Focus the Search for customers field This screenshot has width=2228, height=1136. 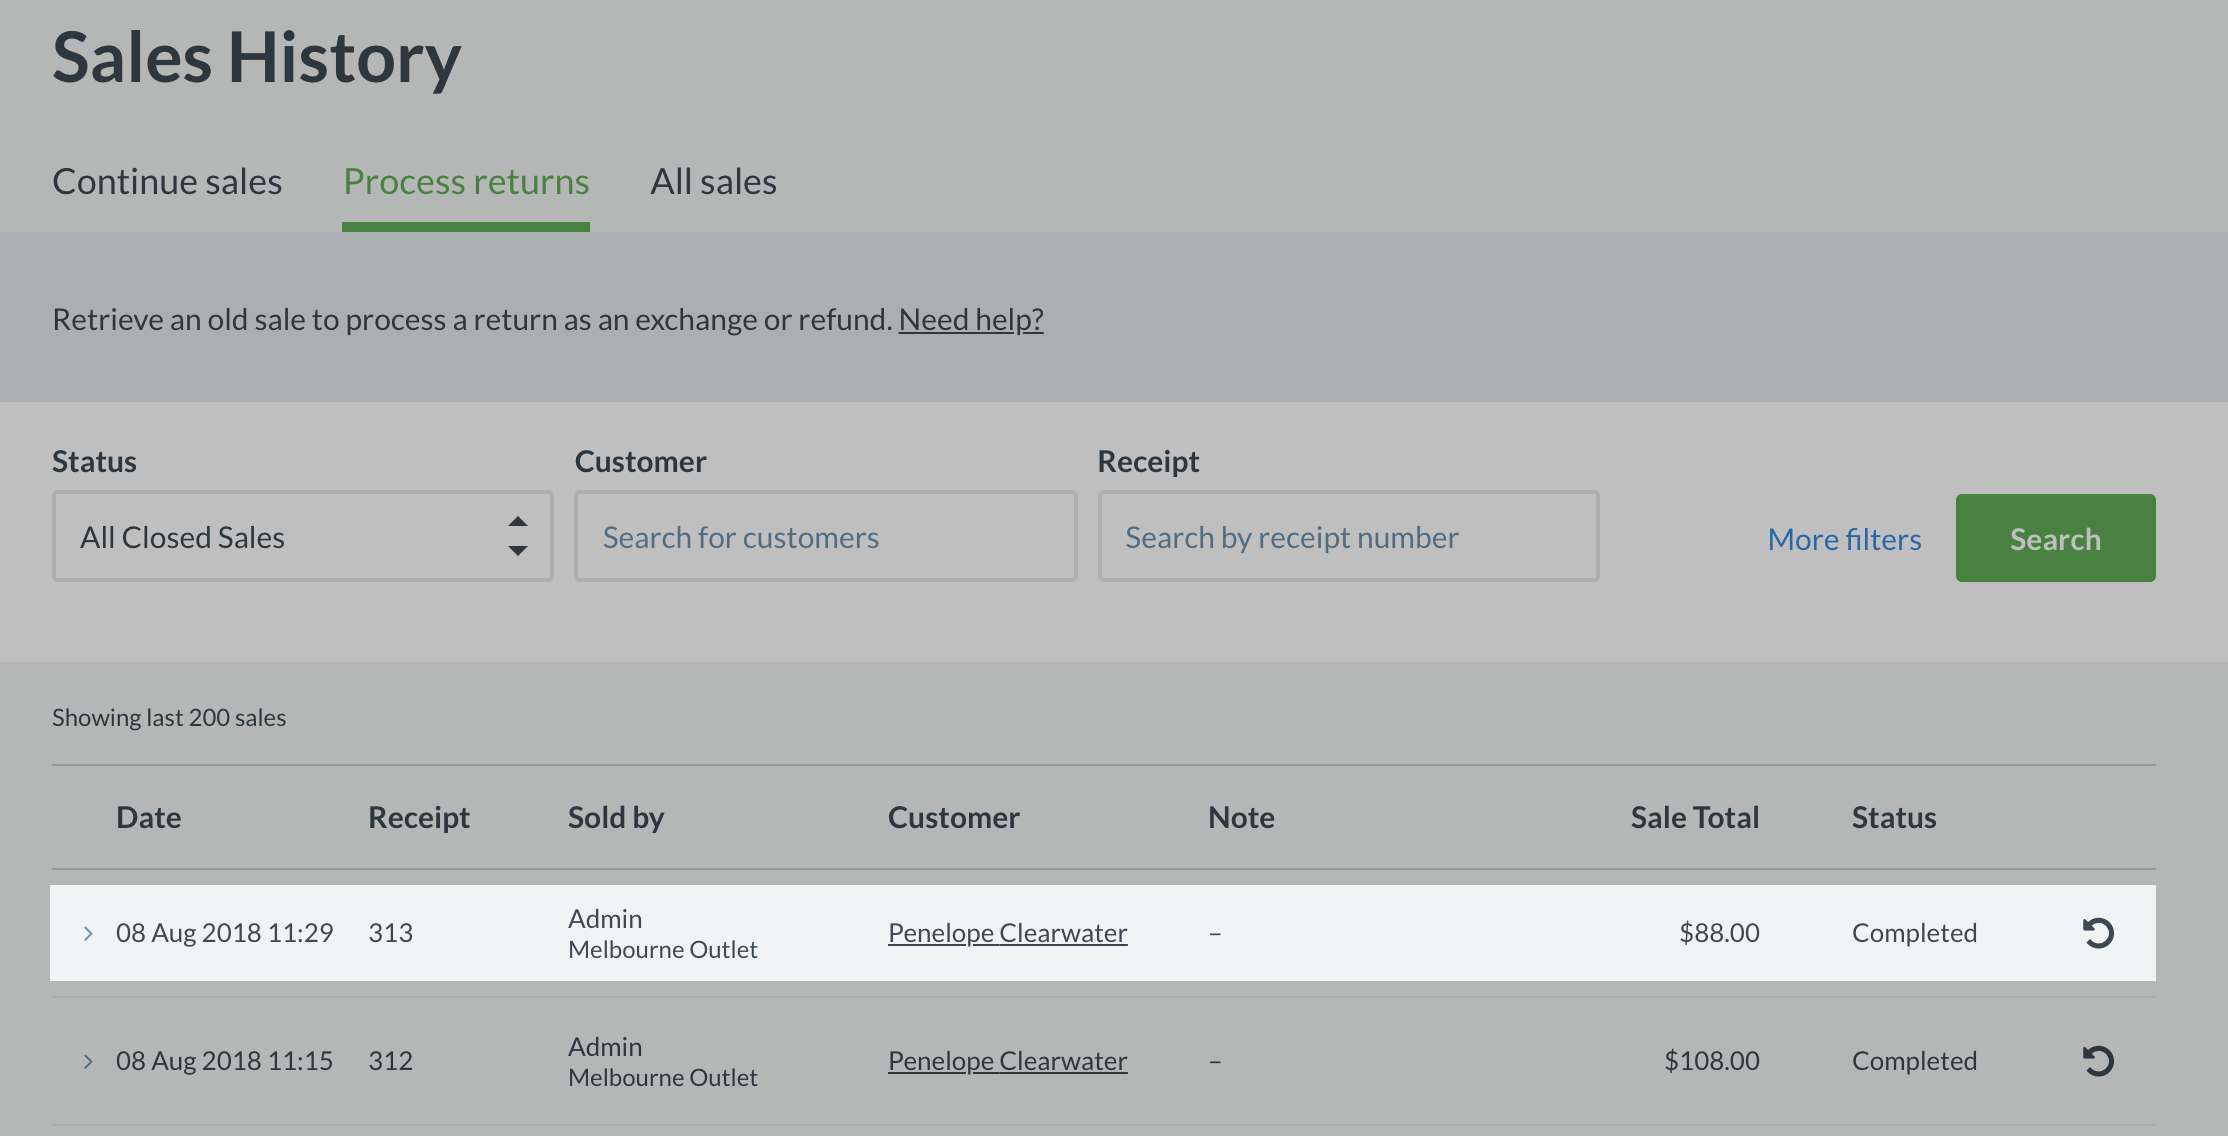point(825,537)
